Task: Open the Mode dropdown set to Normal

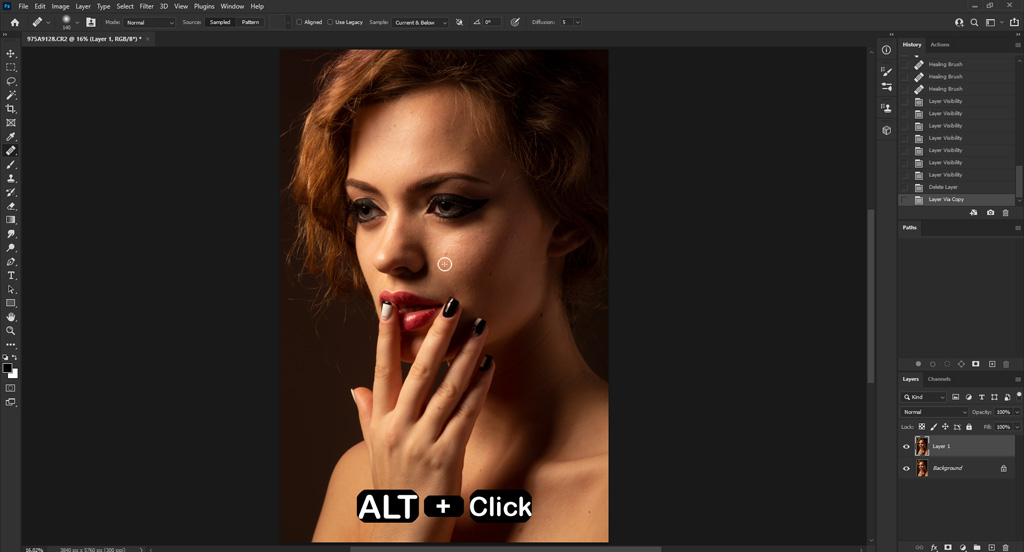Action: click(x=150, y=22)
